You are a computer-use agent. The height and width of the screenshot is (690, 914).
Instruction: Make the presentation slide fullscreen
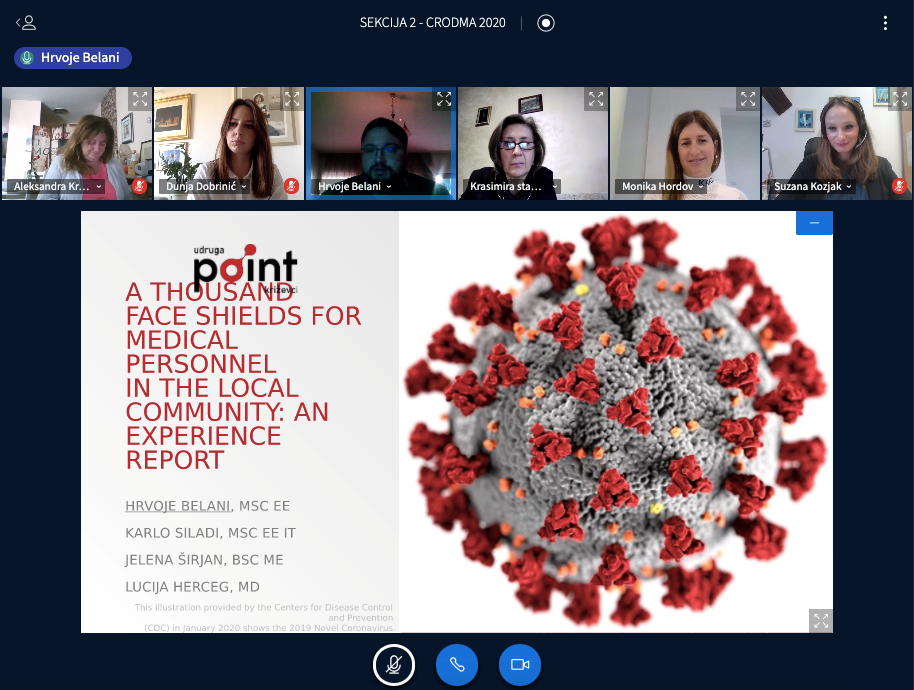821,621
